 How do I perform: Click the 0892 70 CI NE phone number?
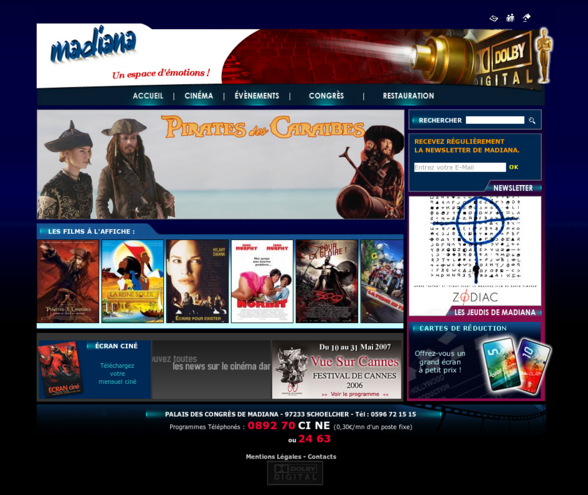[289, 426]
